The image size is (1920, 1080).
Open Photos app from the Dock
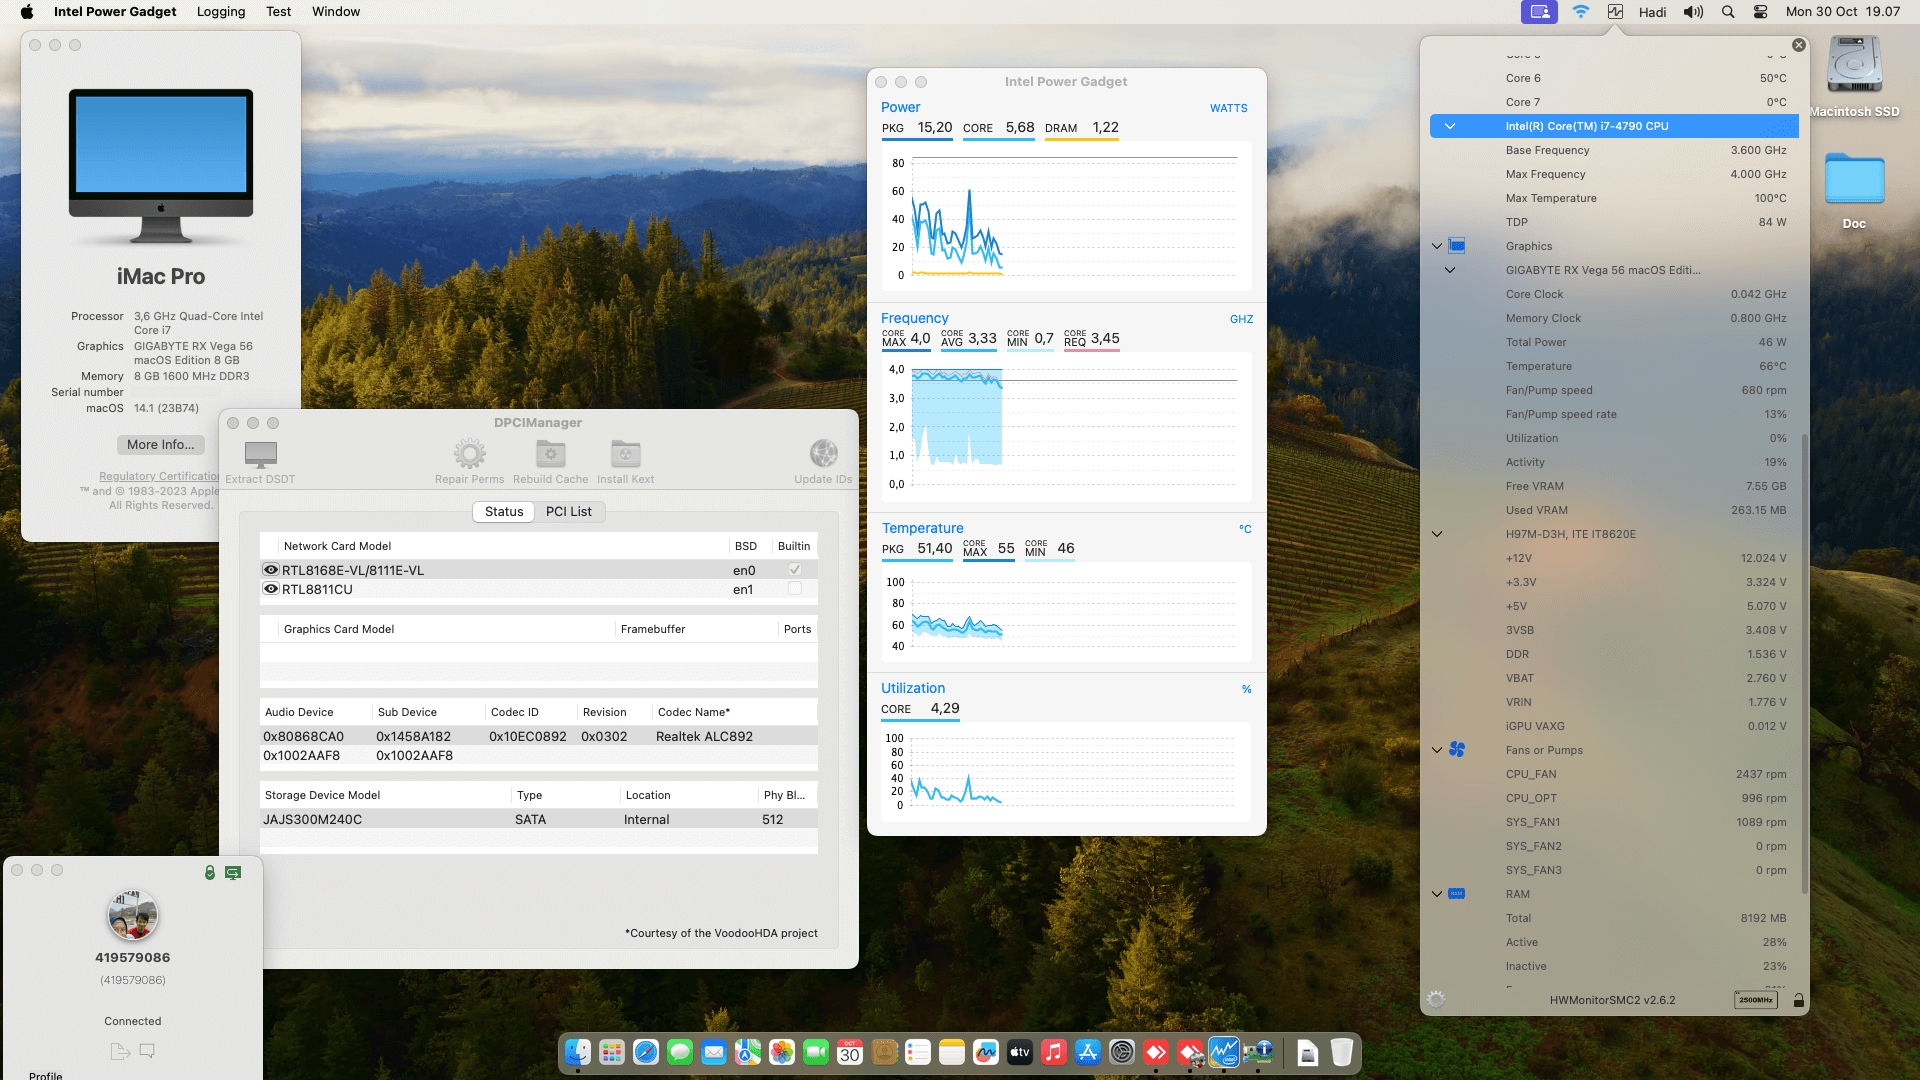click(782, 1052)
